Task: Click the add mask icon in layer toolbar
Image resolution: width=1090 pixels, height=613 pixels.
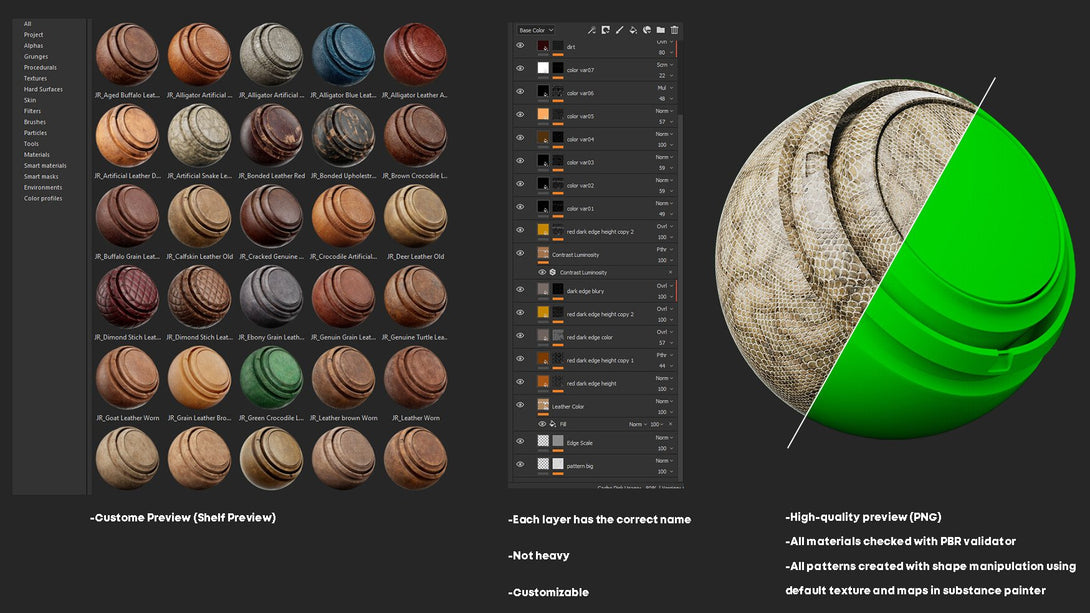Action: coord(605,30)
